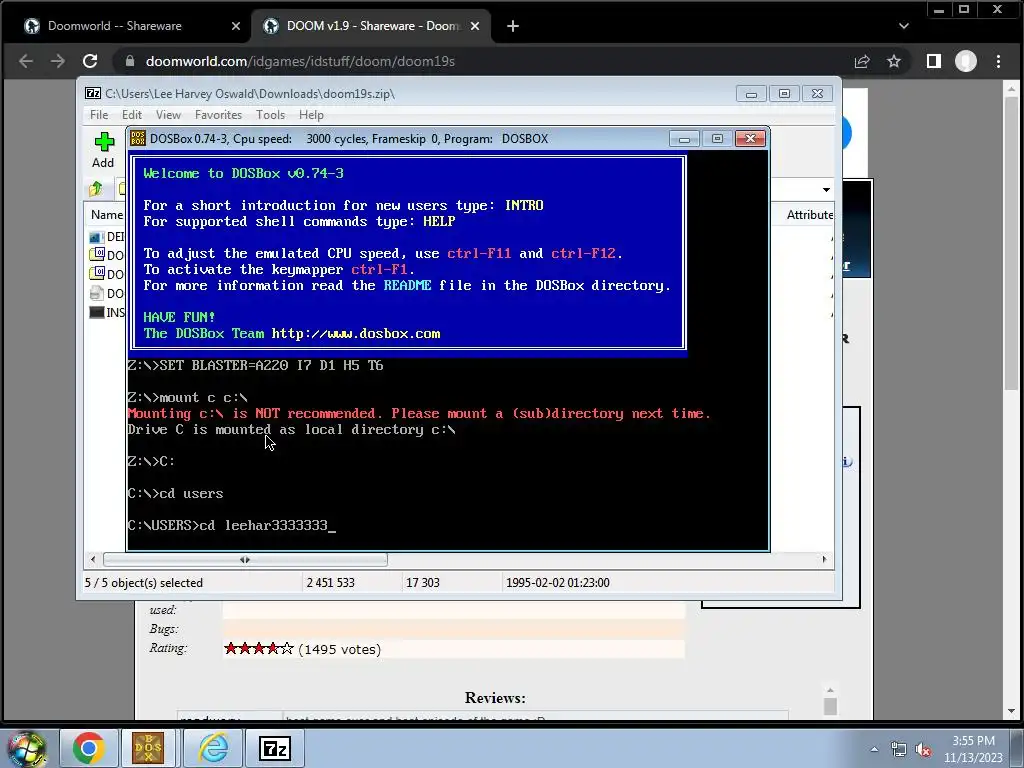
Task: Minimize the DOSBox window
Action: [x=684, y=138]
